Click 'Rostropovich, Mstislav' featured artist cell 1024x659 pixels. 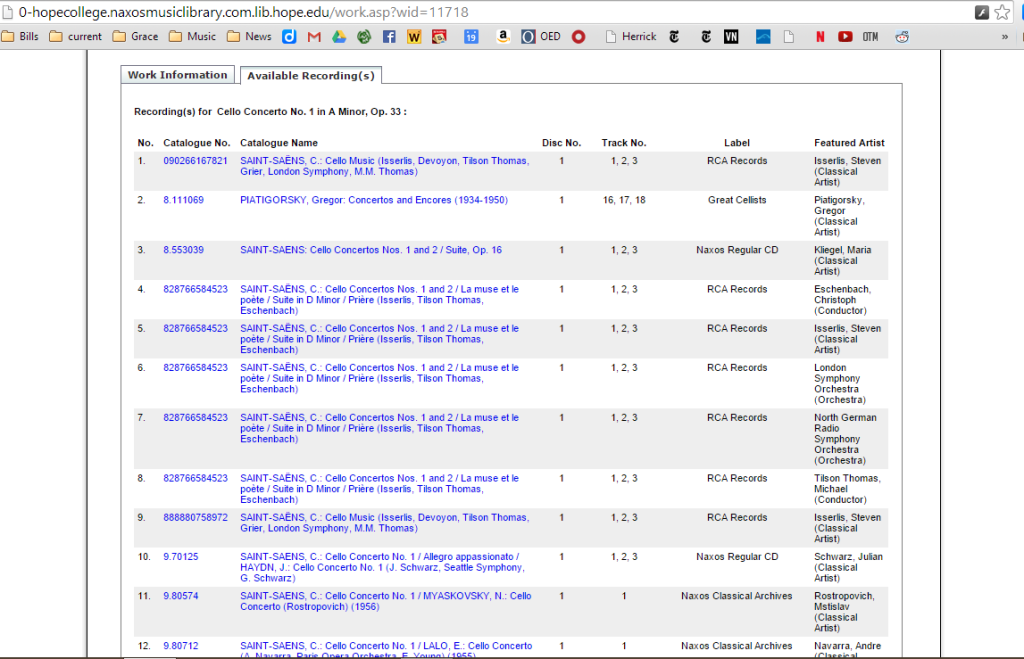[844, 611]
